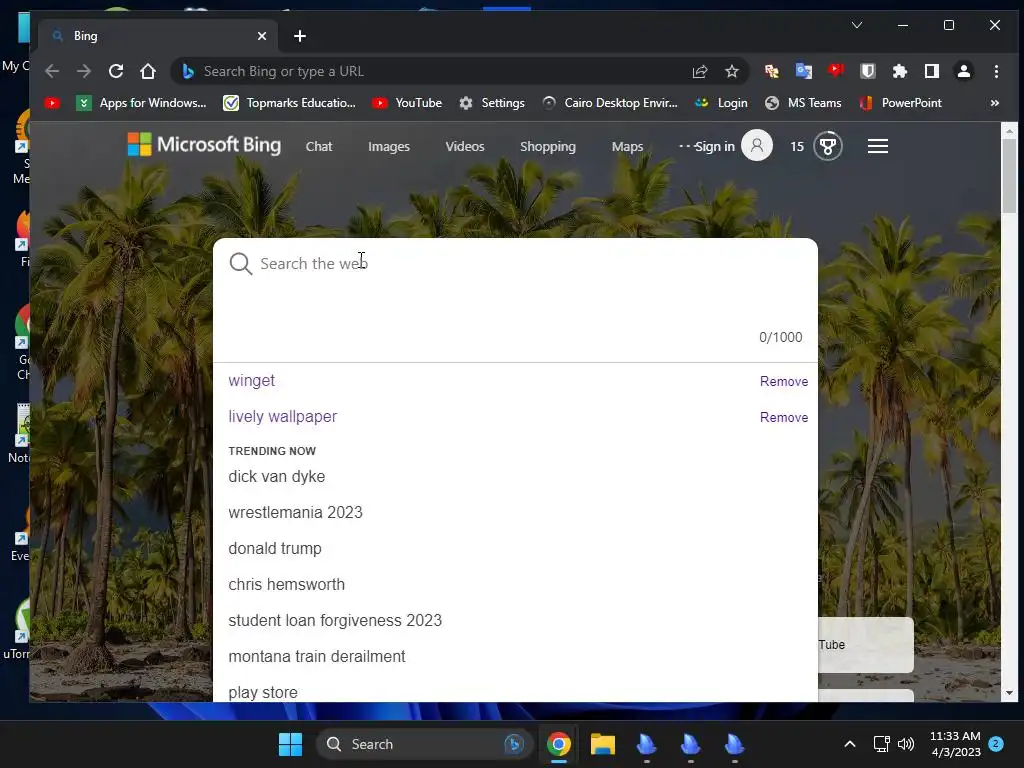Open Topmarks Education bookmark

[289, 103]
